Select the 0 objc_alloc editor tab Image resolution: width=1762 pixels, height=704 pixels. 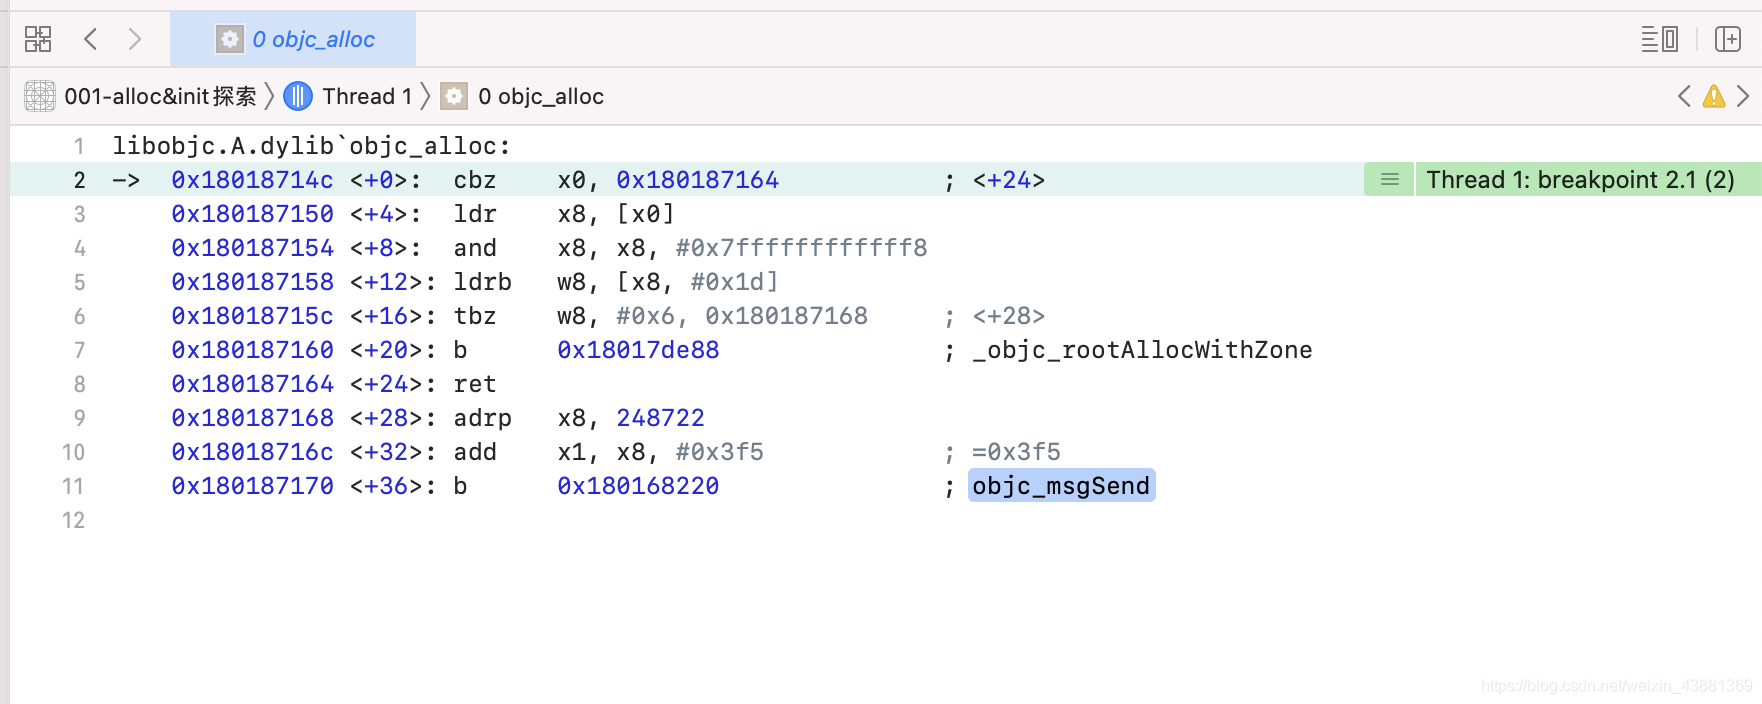294,39
